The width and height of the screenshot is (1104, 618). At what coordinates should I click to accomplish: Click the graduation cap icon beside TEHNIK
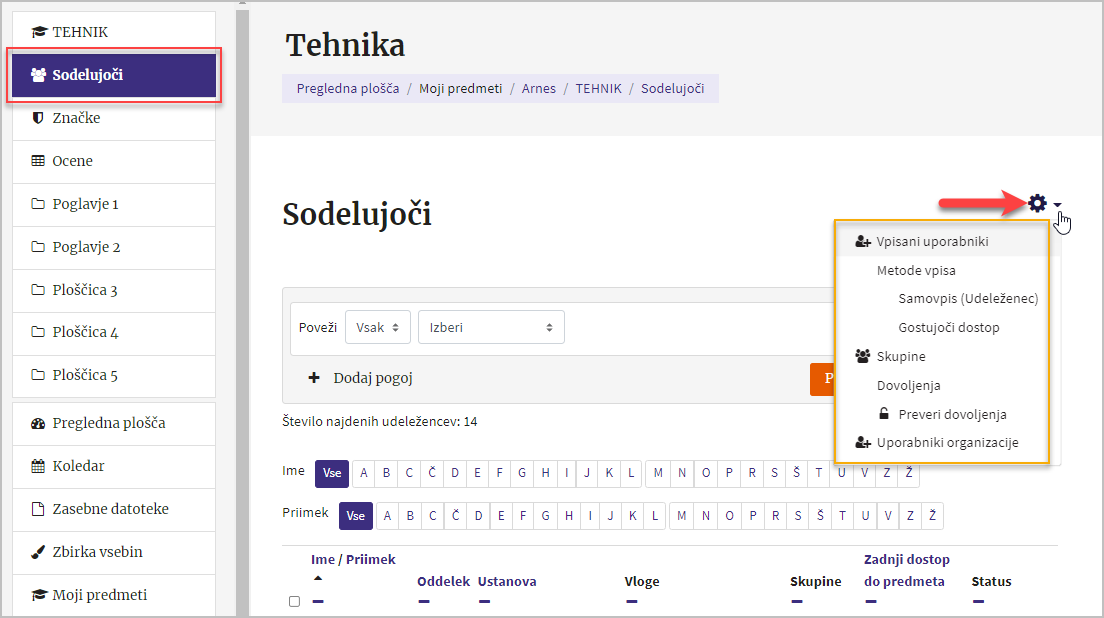(39, 32)
